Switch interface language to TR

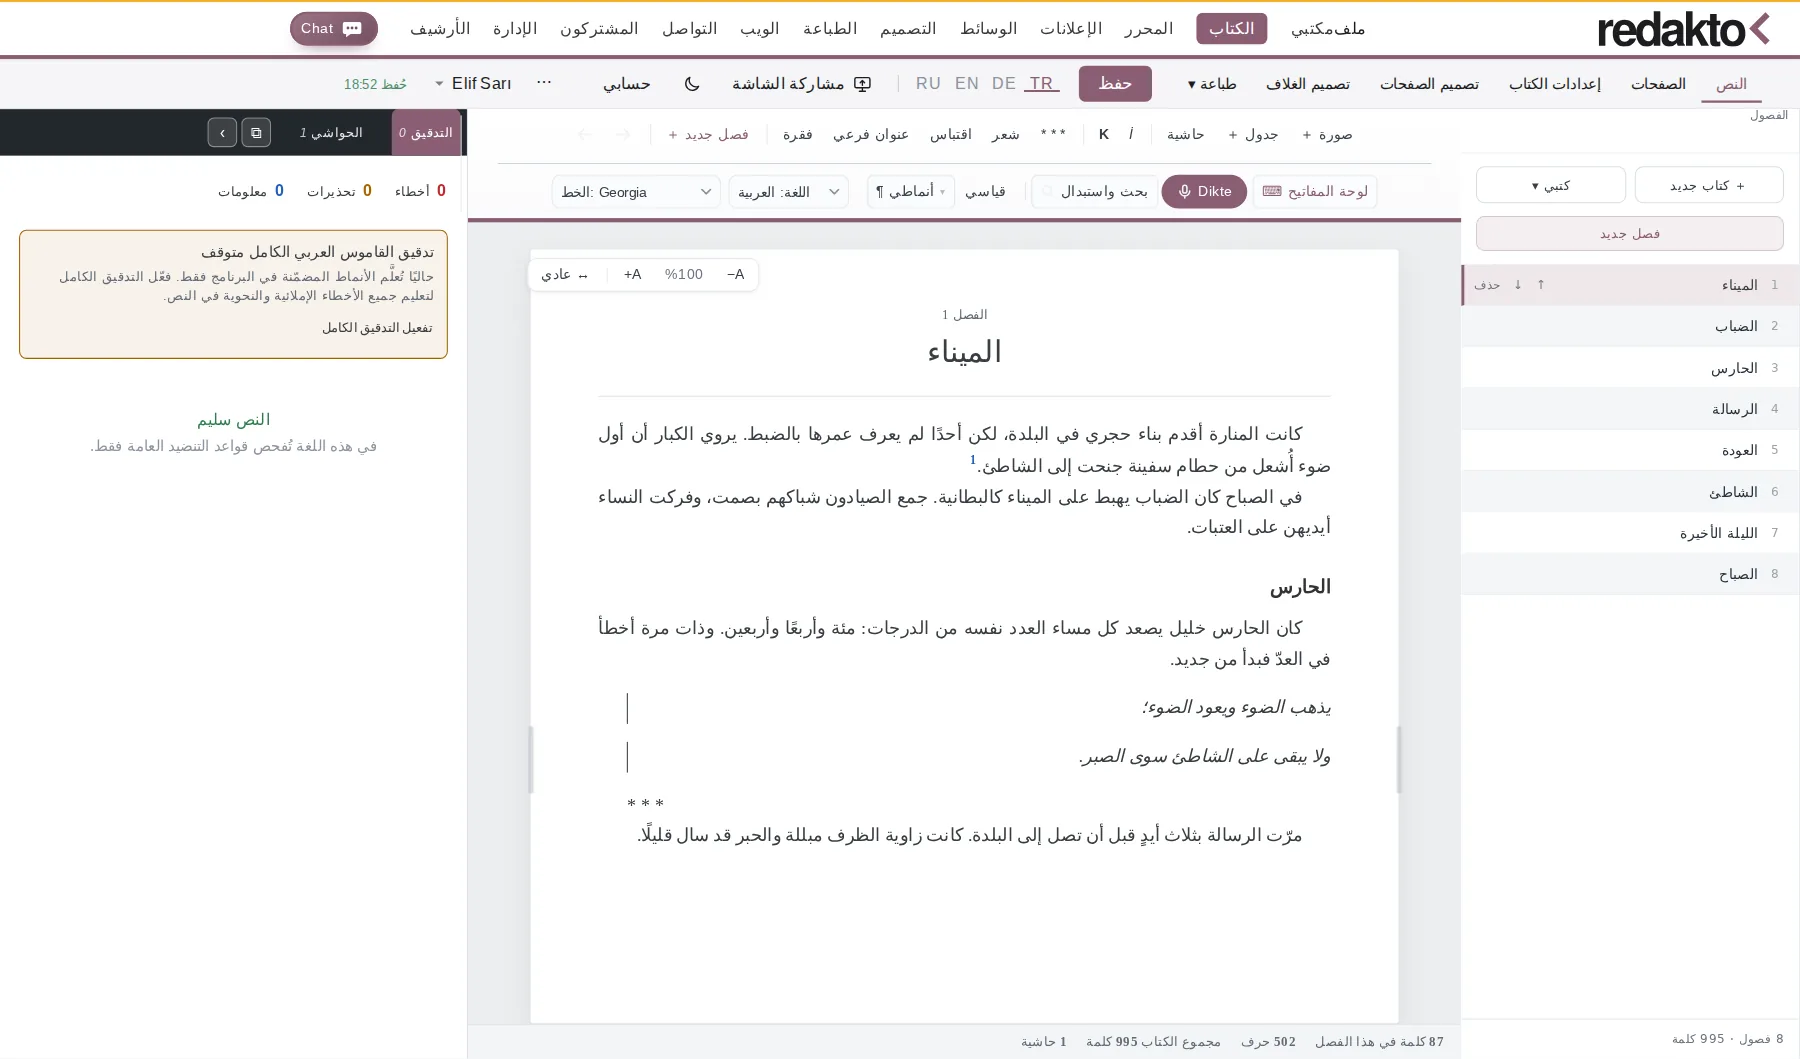1042,84
